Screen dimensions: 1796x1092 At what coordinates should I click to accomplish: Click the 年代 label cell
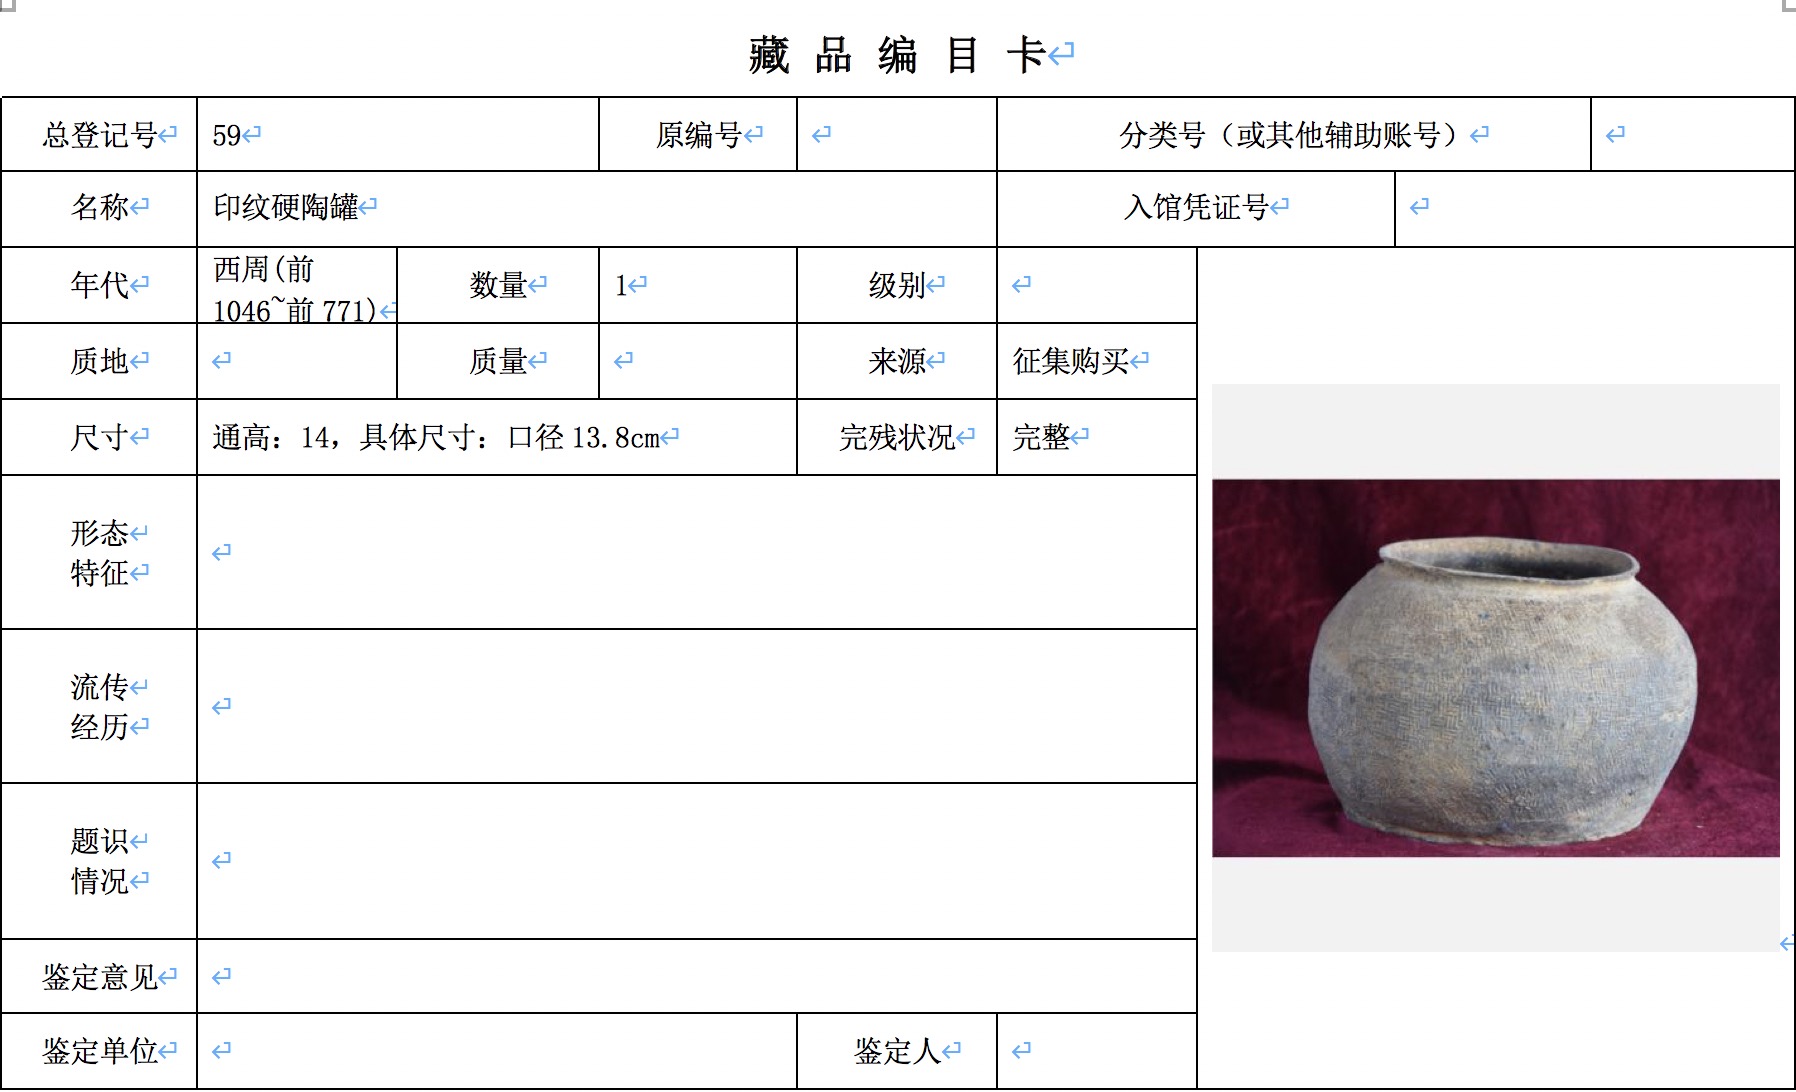click(x=99, y=285)
